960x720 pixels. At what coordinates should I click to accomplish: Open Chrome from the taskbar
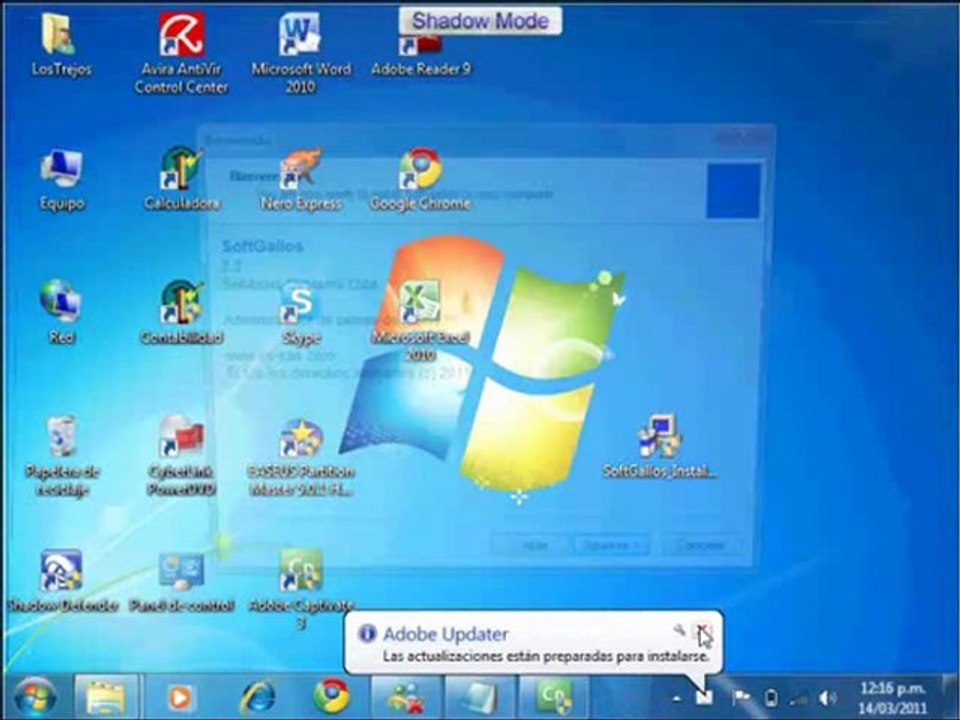click(x=331, y=697)
